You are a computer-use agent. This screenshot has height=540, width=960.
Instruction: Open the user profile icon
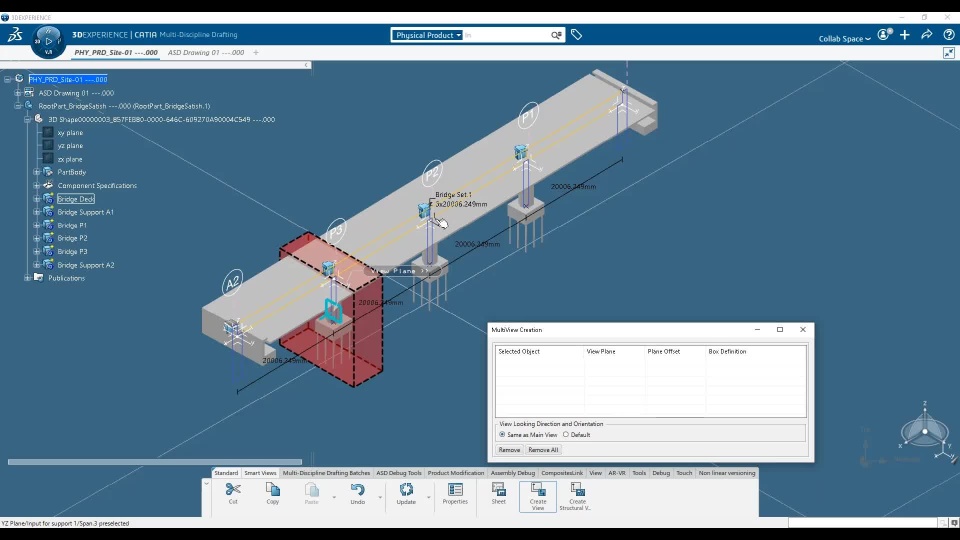click(884, 35)
